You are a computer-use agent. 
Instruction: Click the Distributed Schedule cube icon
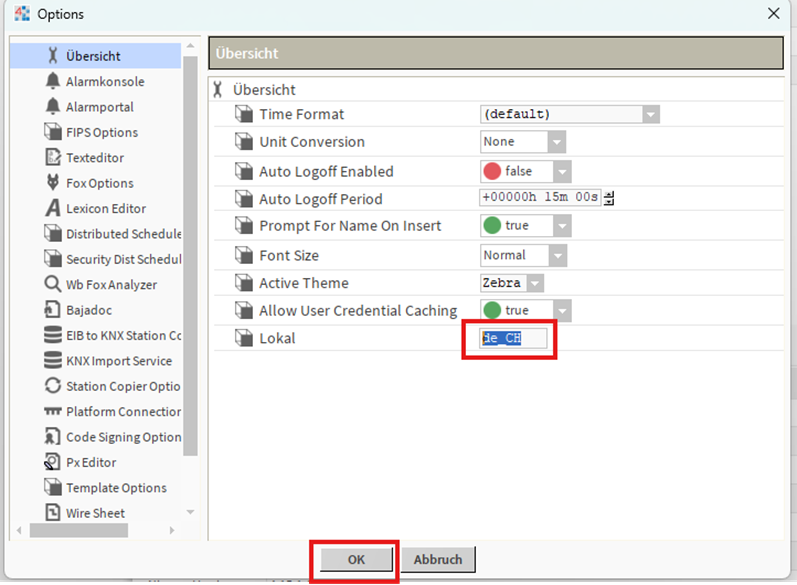pyautogui.click(x=52, y=233)
